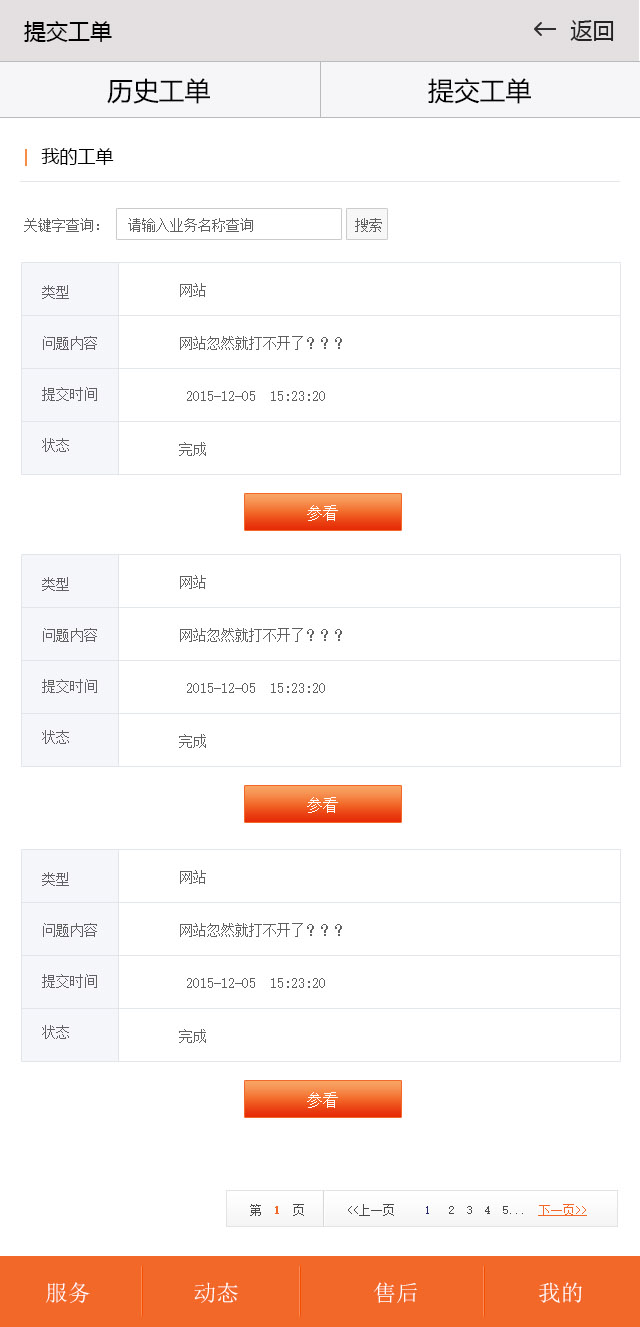Open the 服务 bottom navigation item
Image resolution: width=640 pixels, height=1327 pixels.
point(68,1292)
